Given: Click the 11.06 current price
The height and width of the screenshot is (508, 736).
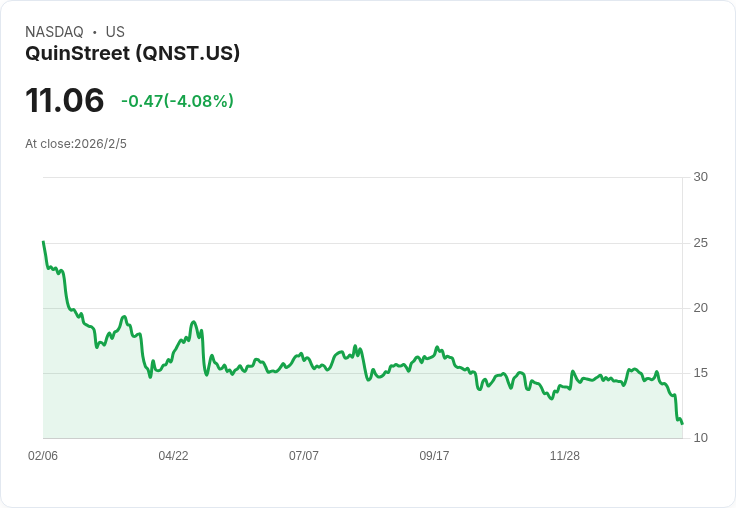Looking at the screenshot, I should click(65, 100).
